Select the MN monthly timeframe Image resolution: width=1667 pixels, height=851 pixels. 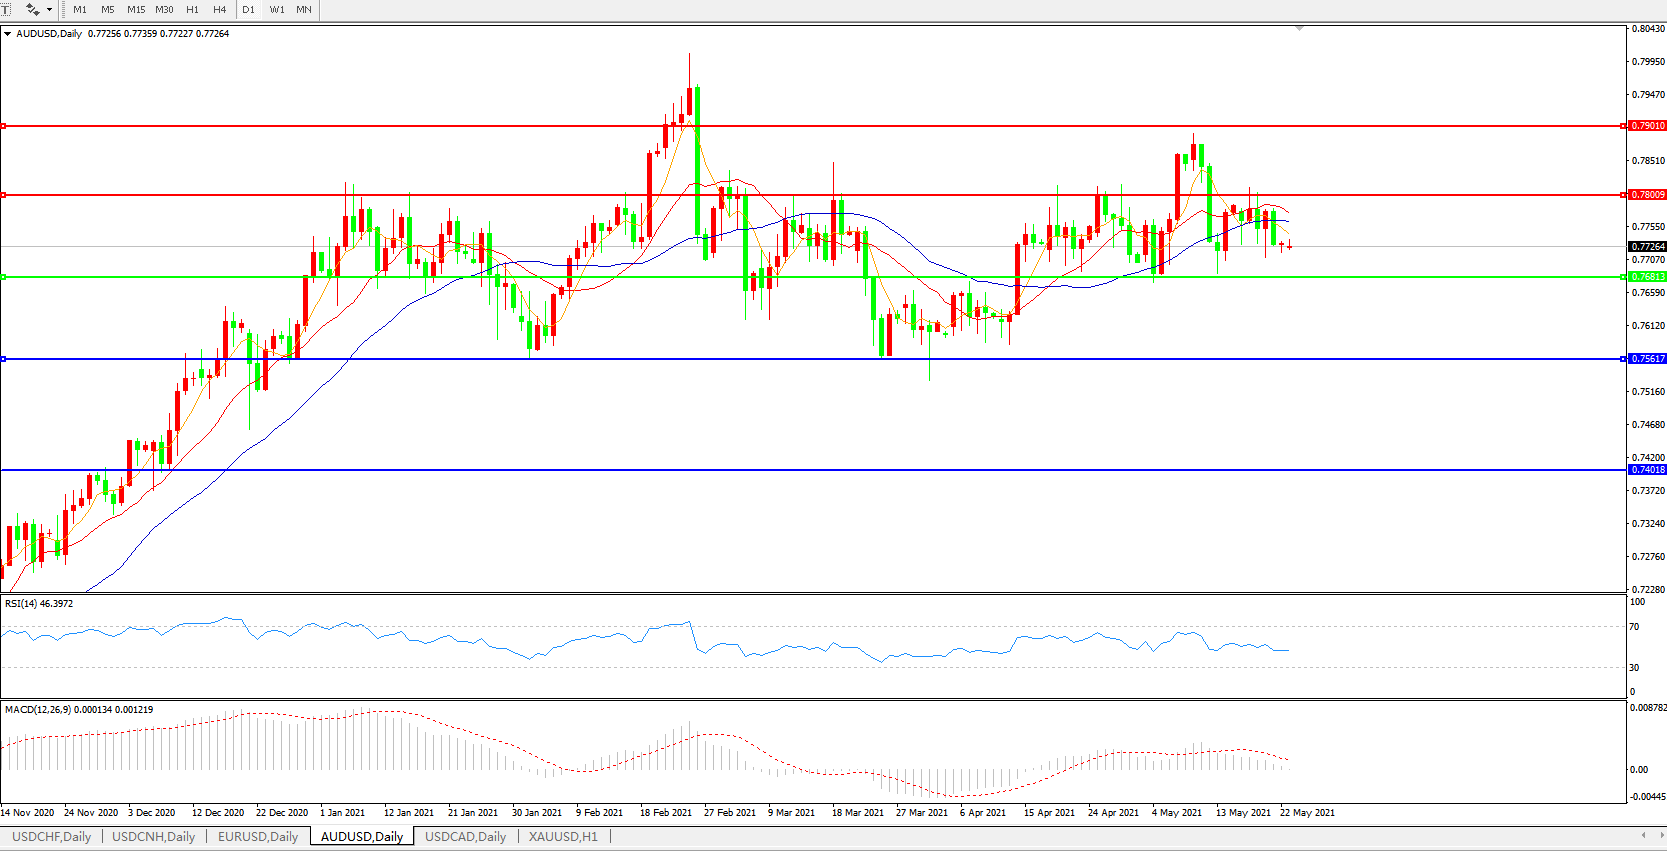point(304,9)
